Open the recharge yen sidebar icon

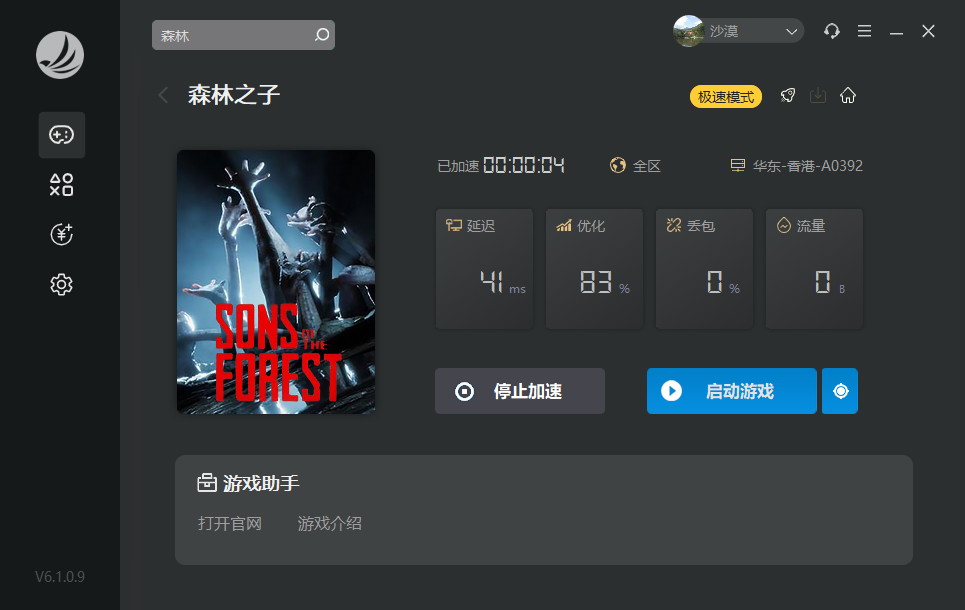[62, 235]
